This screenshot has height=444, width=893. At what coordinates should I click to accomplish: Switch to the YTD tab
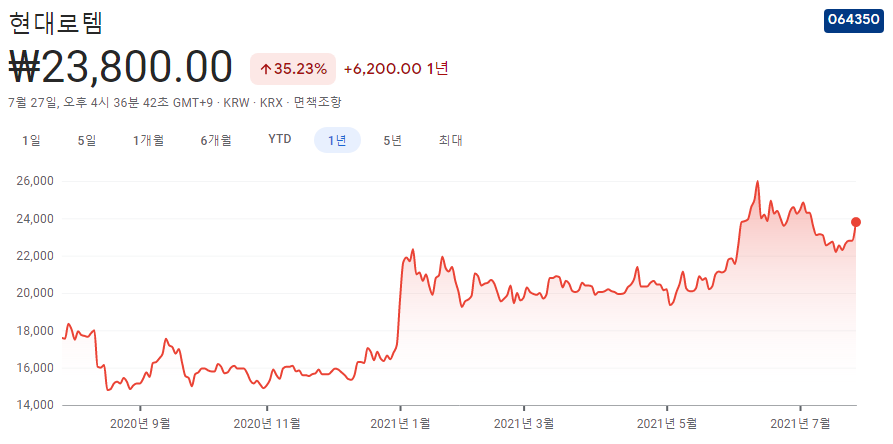[x=280, y=139]
